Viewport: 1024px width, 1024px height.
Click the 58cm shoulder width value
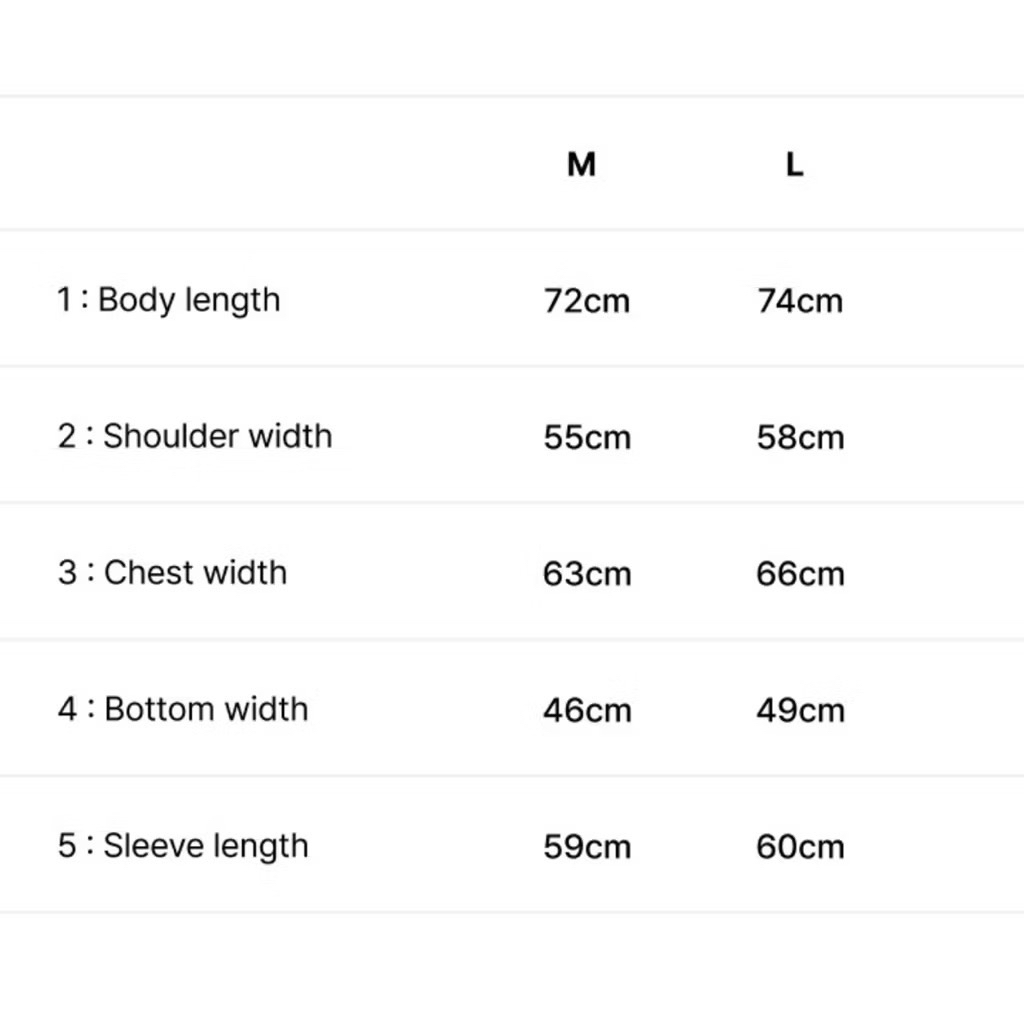(x=800, y=438)
